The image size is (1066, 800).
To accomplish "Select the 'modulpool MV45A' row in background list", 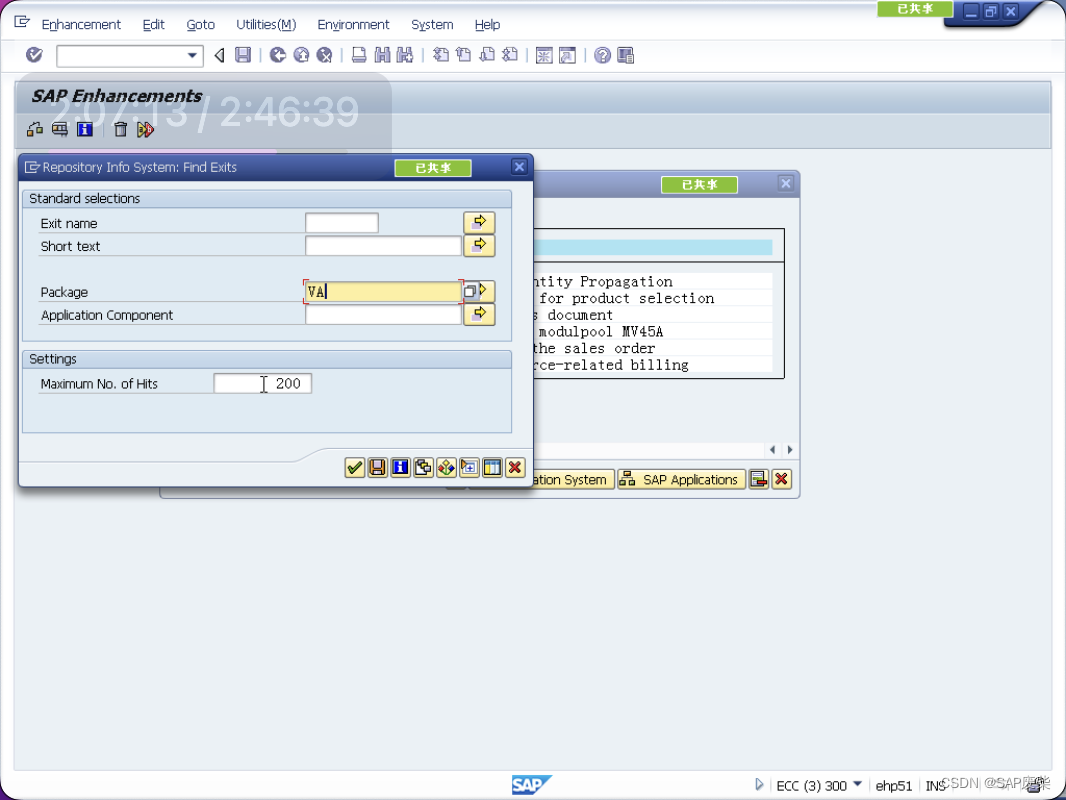I will 653,332.
